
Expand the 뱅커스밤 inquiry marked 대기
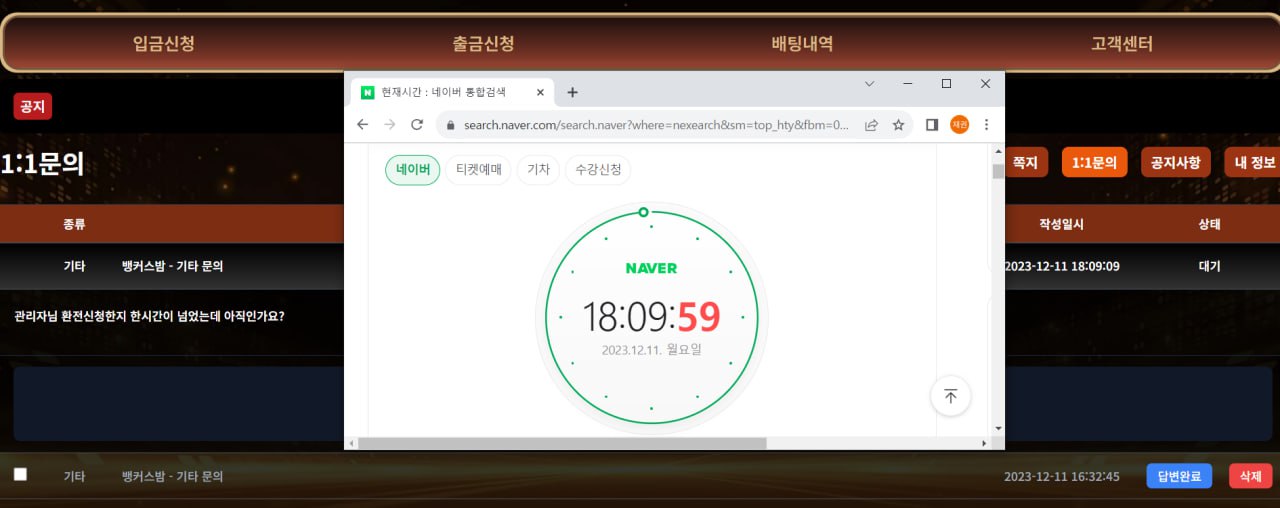172,266
